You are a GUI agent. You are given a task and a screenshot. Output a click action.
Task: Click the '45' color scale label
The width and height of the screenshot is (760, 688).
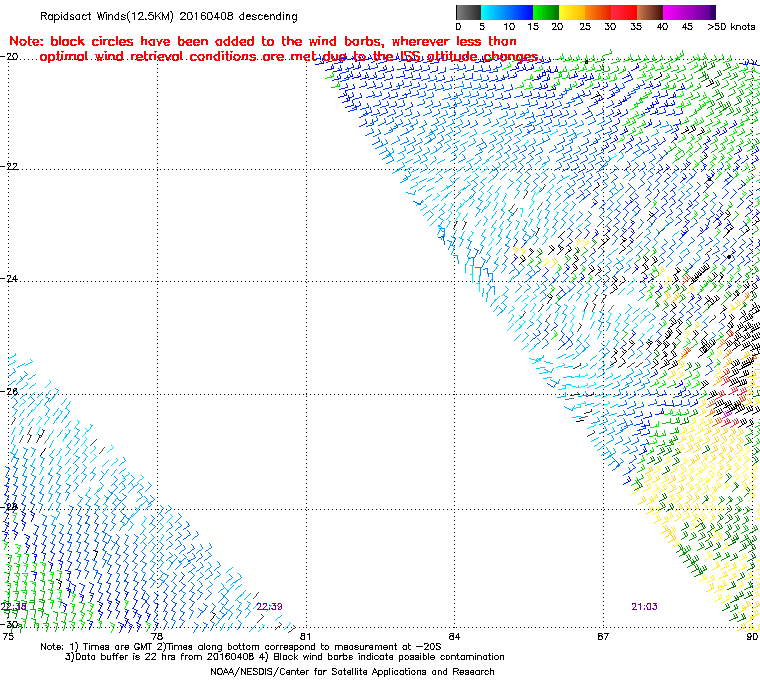[687, 27]
